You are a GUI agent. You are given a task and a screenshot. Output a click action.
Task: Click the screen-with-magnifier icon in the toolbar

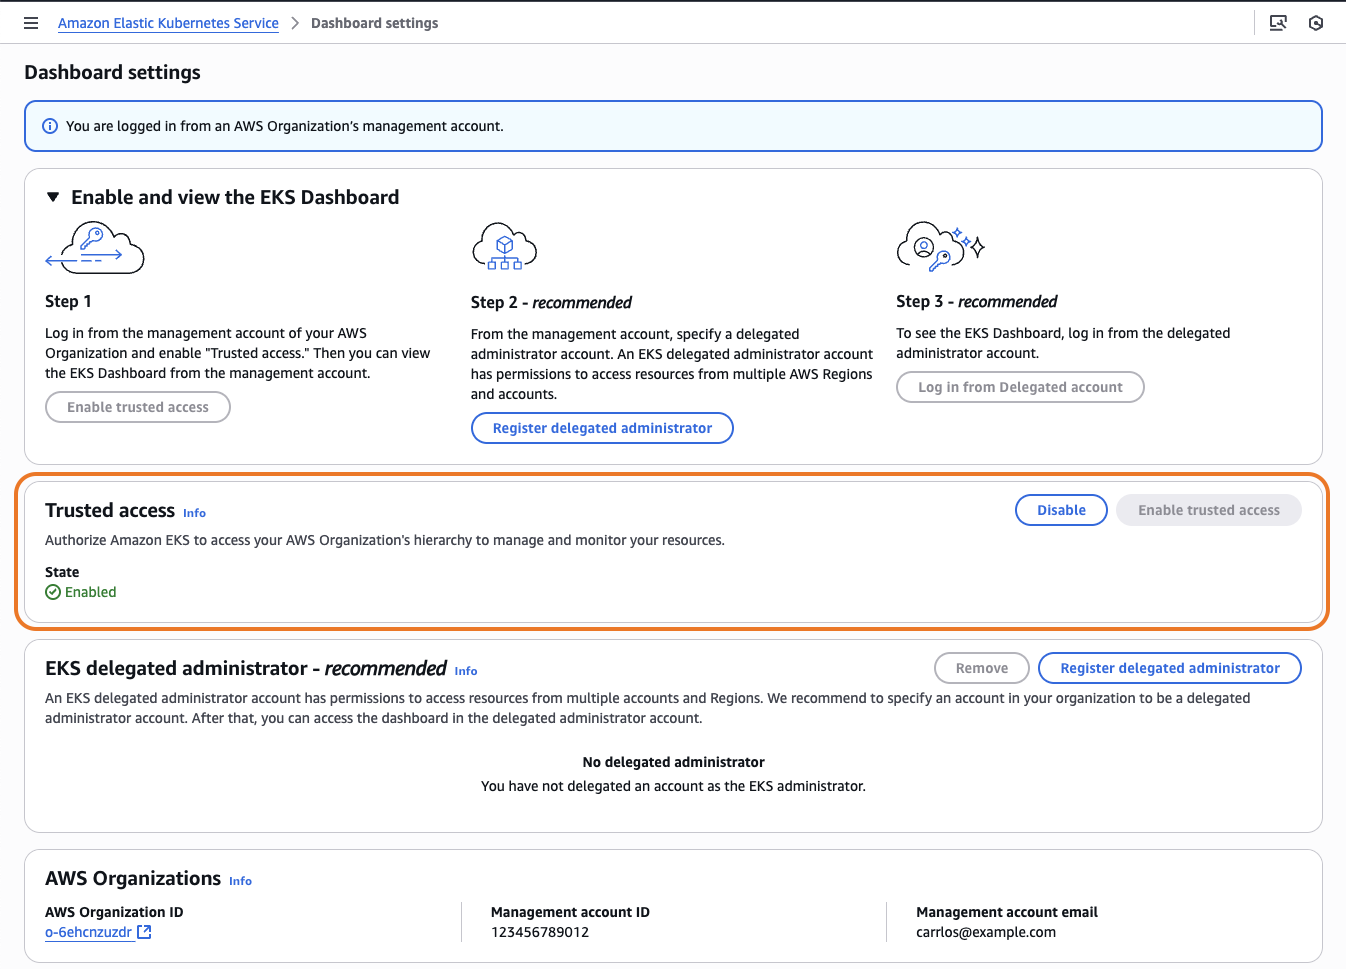click(x=1278, y=22)
